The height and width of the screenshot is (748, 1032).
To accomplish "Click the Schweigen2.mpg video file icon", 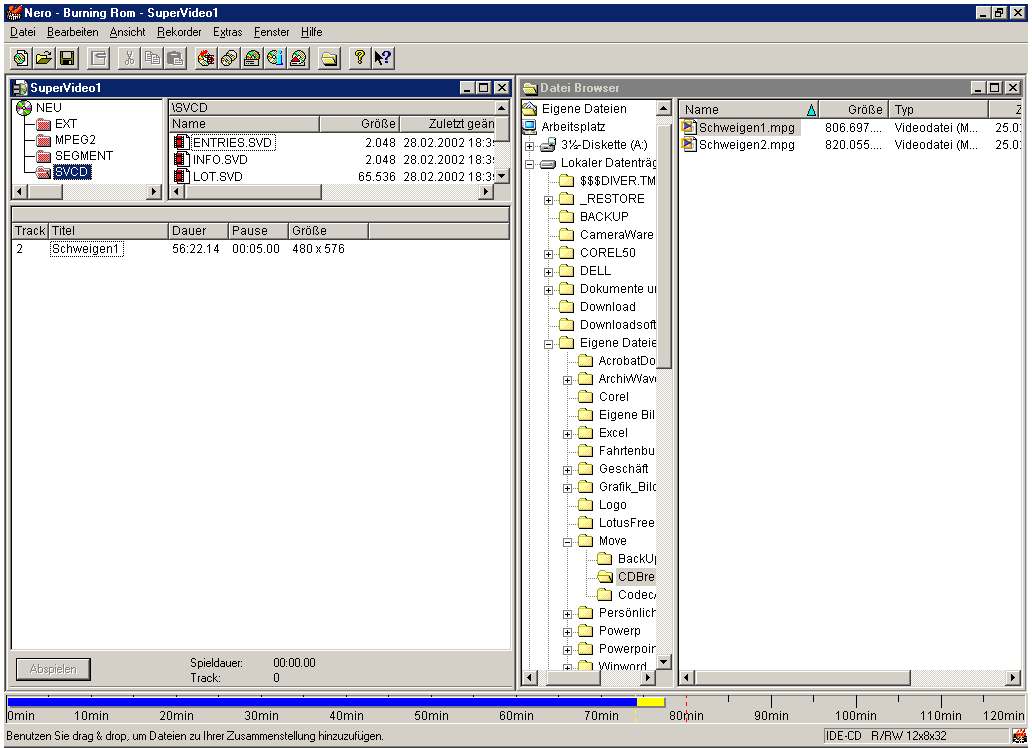I will (689, 145).
